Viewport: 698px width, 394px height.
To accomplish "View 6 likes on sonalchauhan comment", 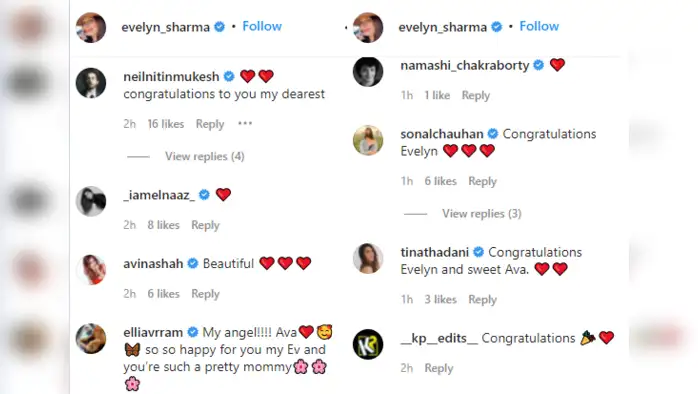I will [440, 181].
